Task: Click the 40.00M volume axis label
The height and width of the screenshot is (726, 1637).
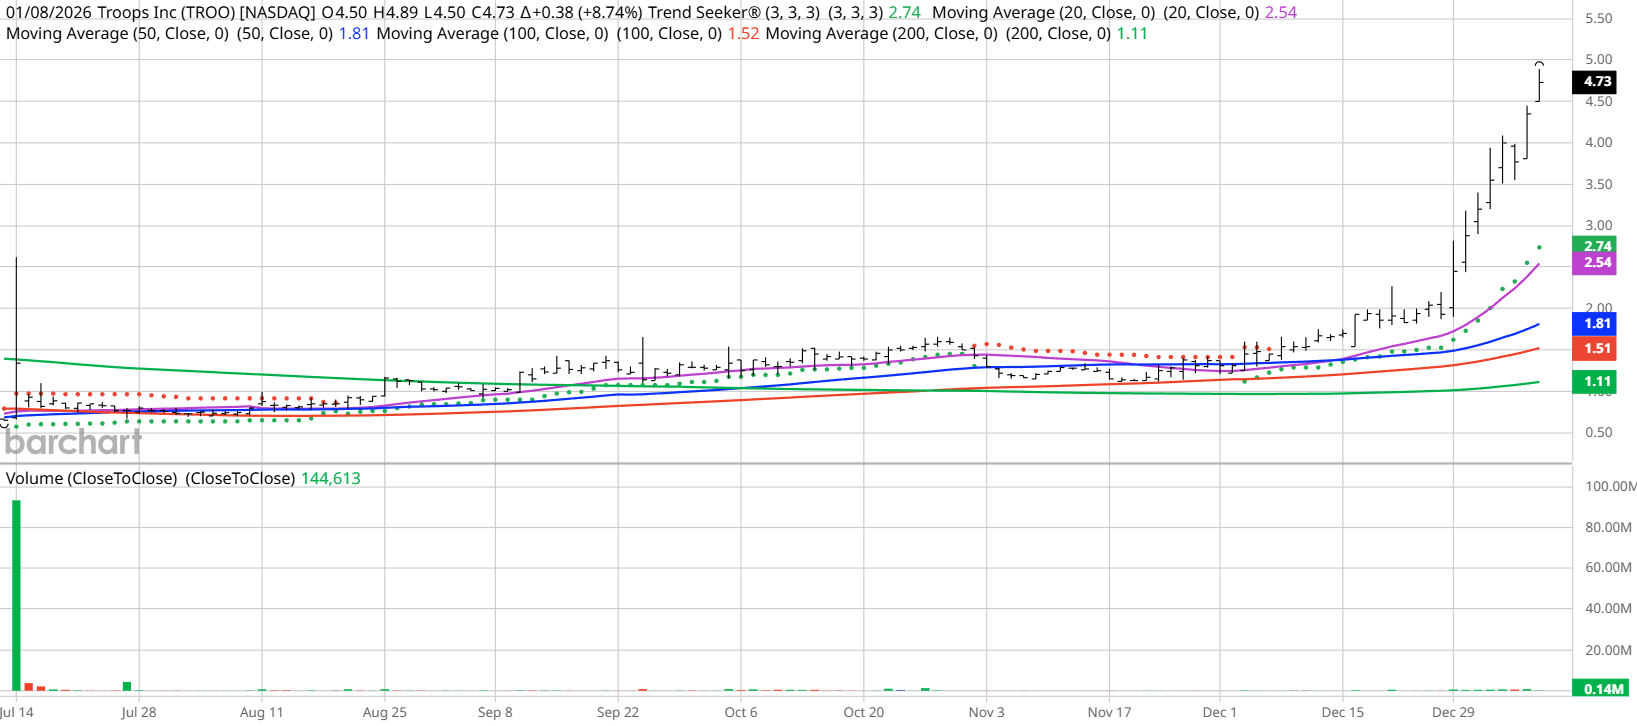Action: (1608, 609)
